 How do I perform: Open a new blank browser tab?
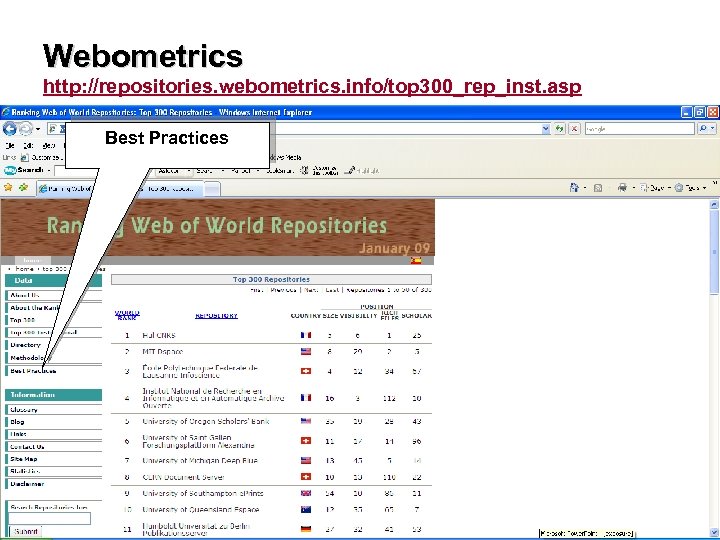(212, 189)
